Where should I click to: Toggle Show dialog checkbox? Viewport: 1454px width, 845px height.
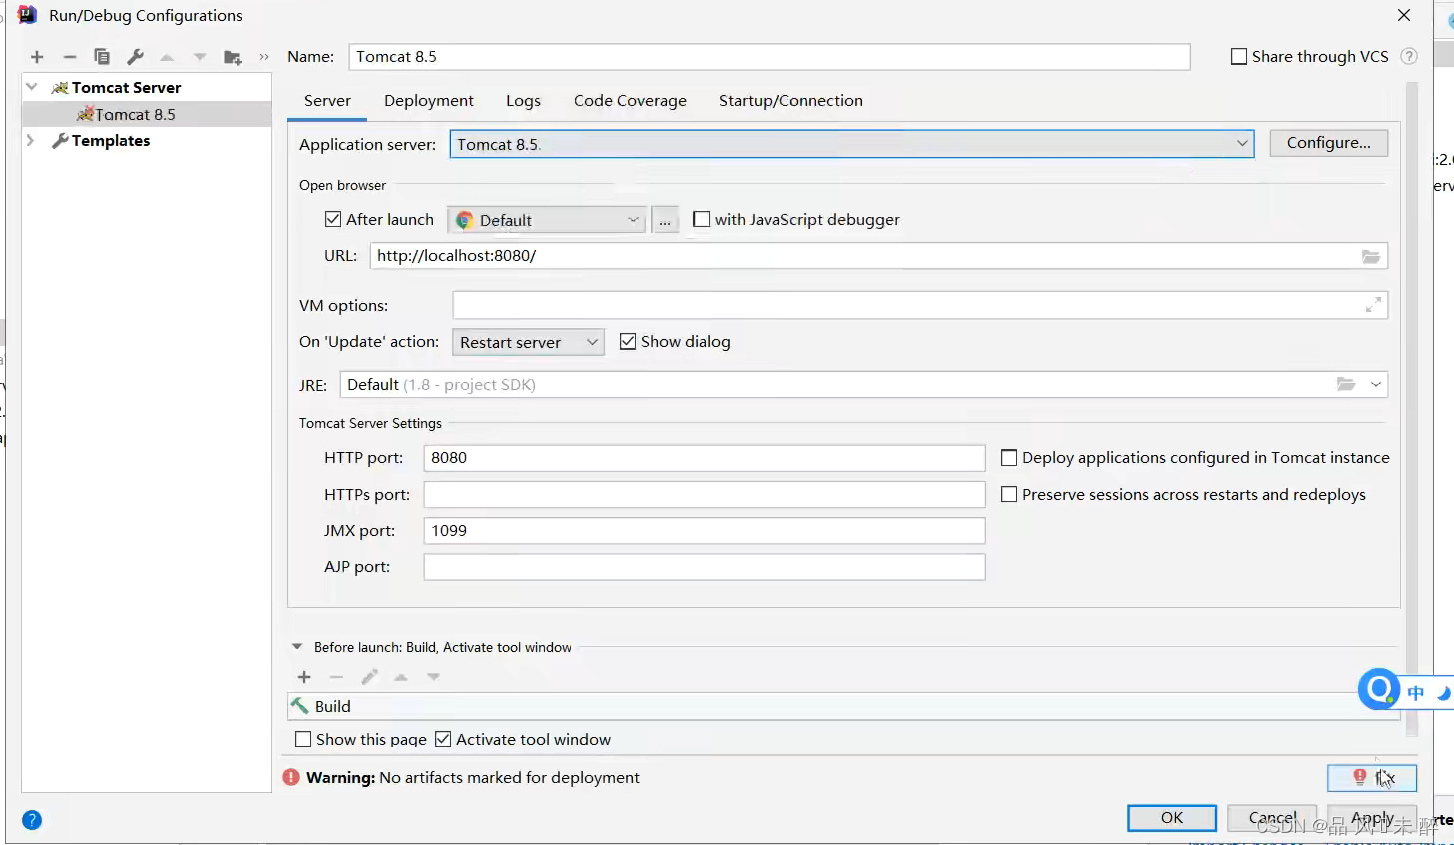[628, 341]
